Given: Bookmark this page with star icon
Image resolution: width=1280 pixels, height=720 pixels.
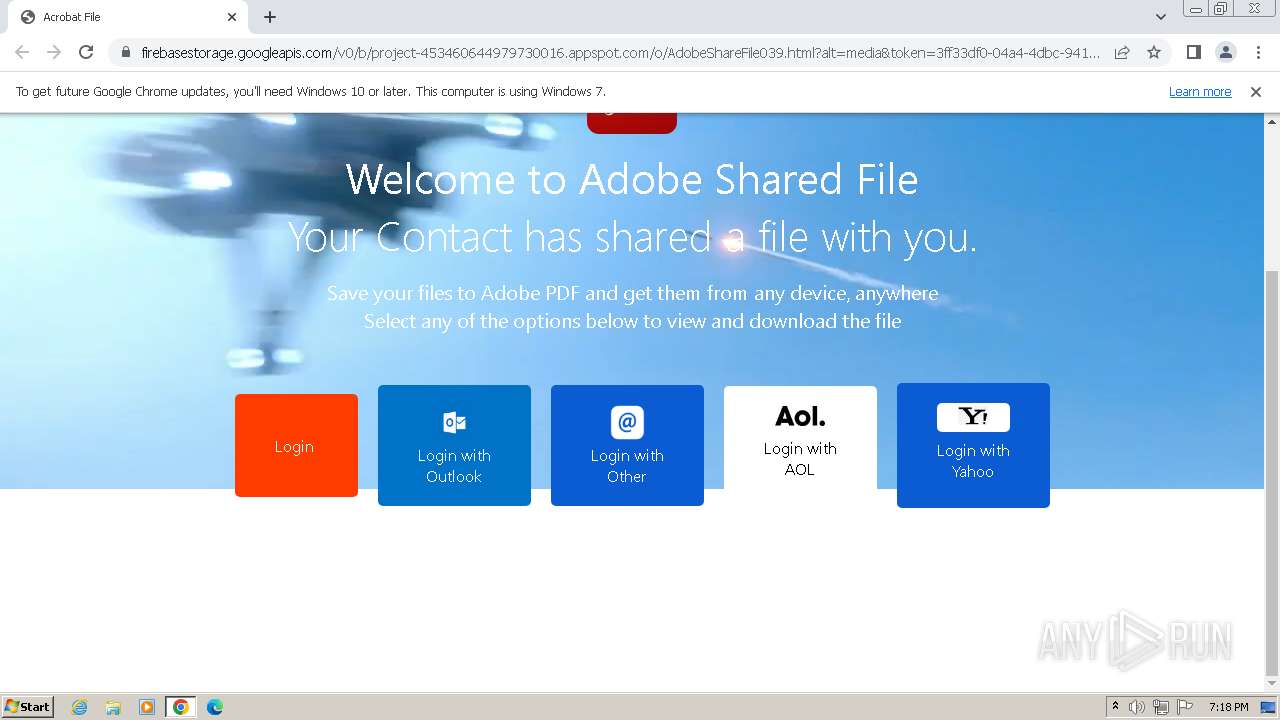Looking at the screenshot, I should 1154,52.
